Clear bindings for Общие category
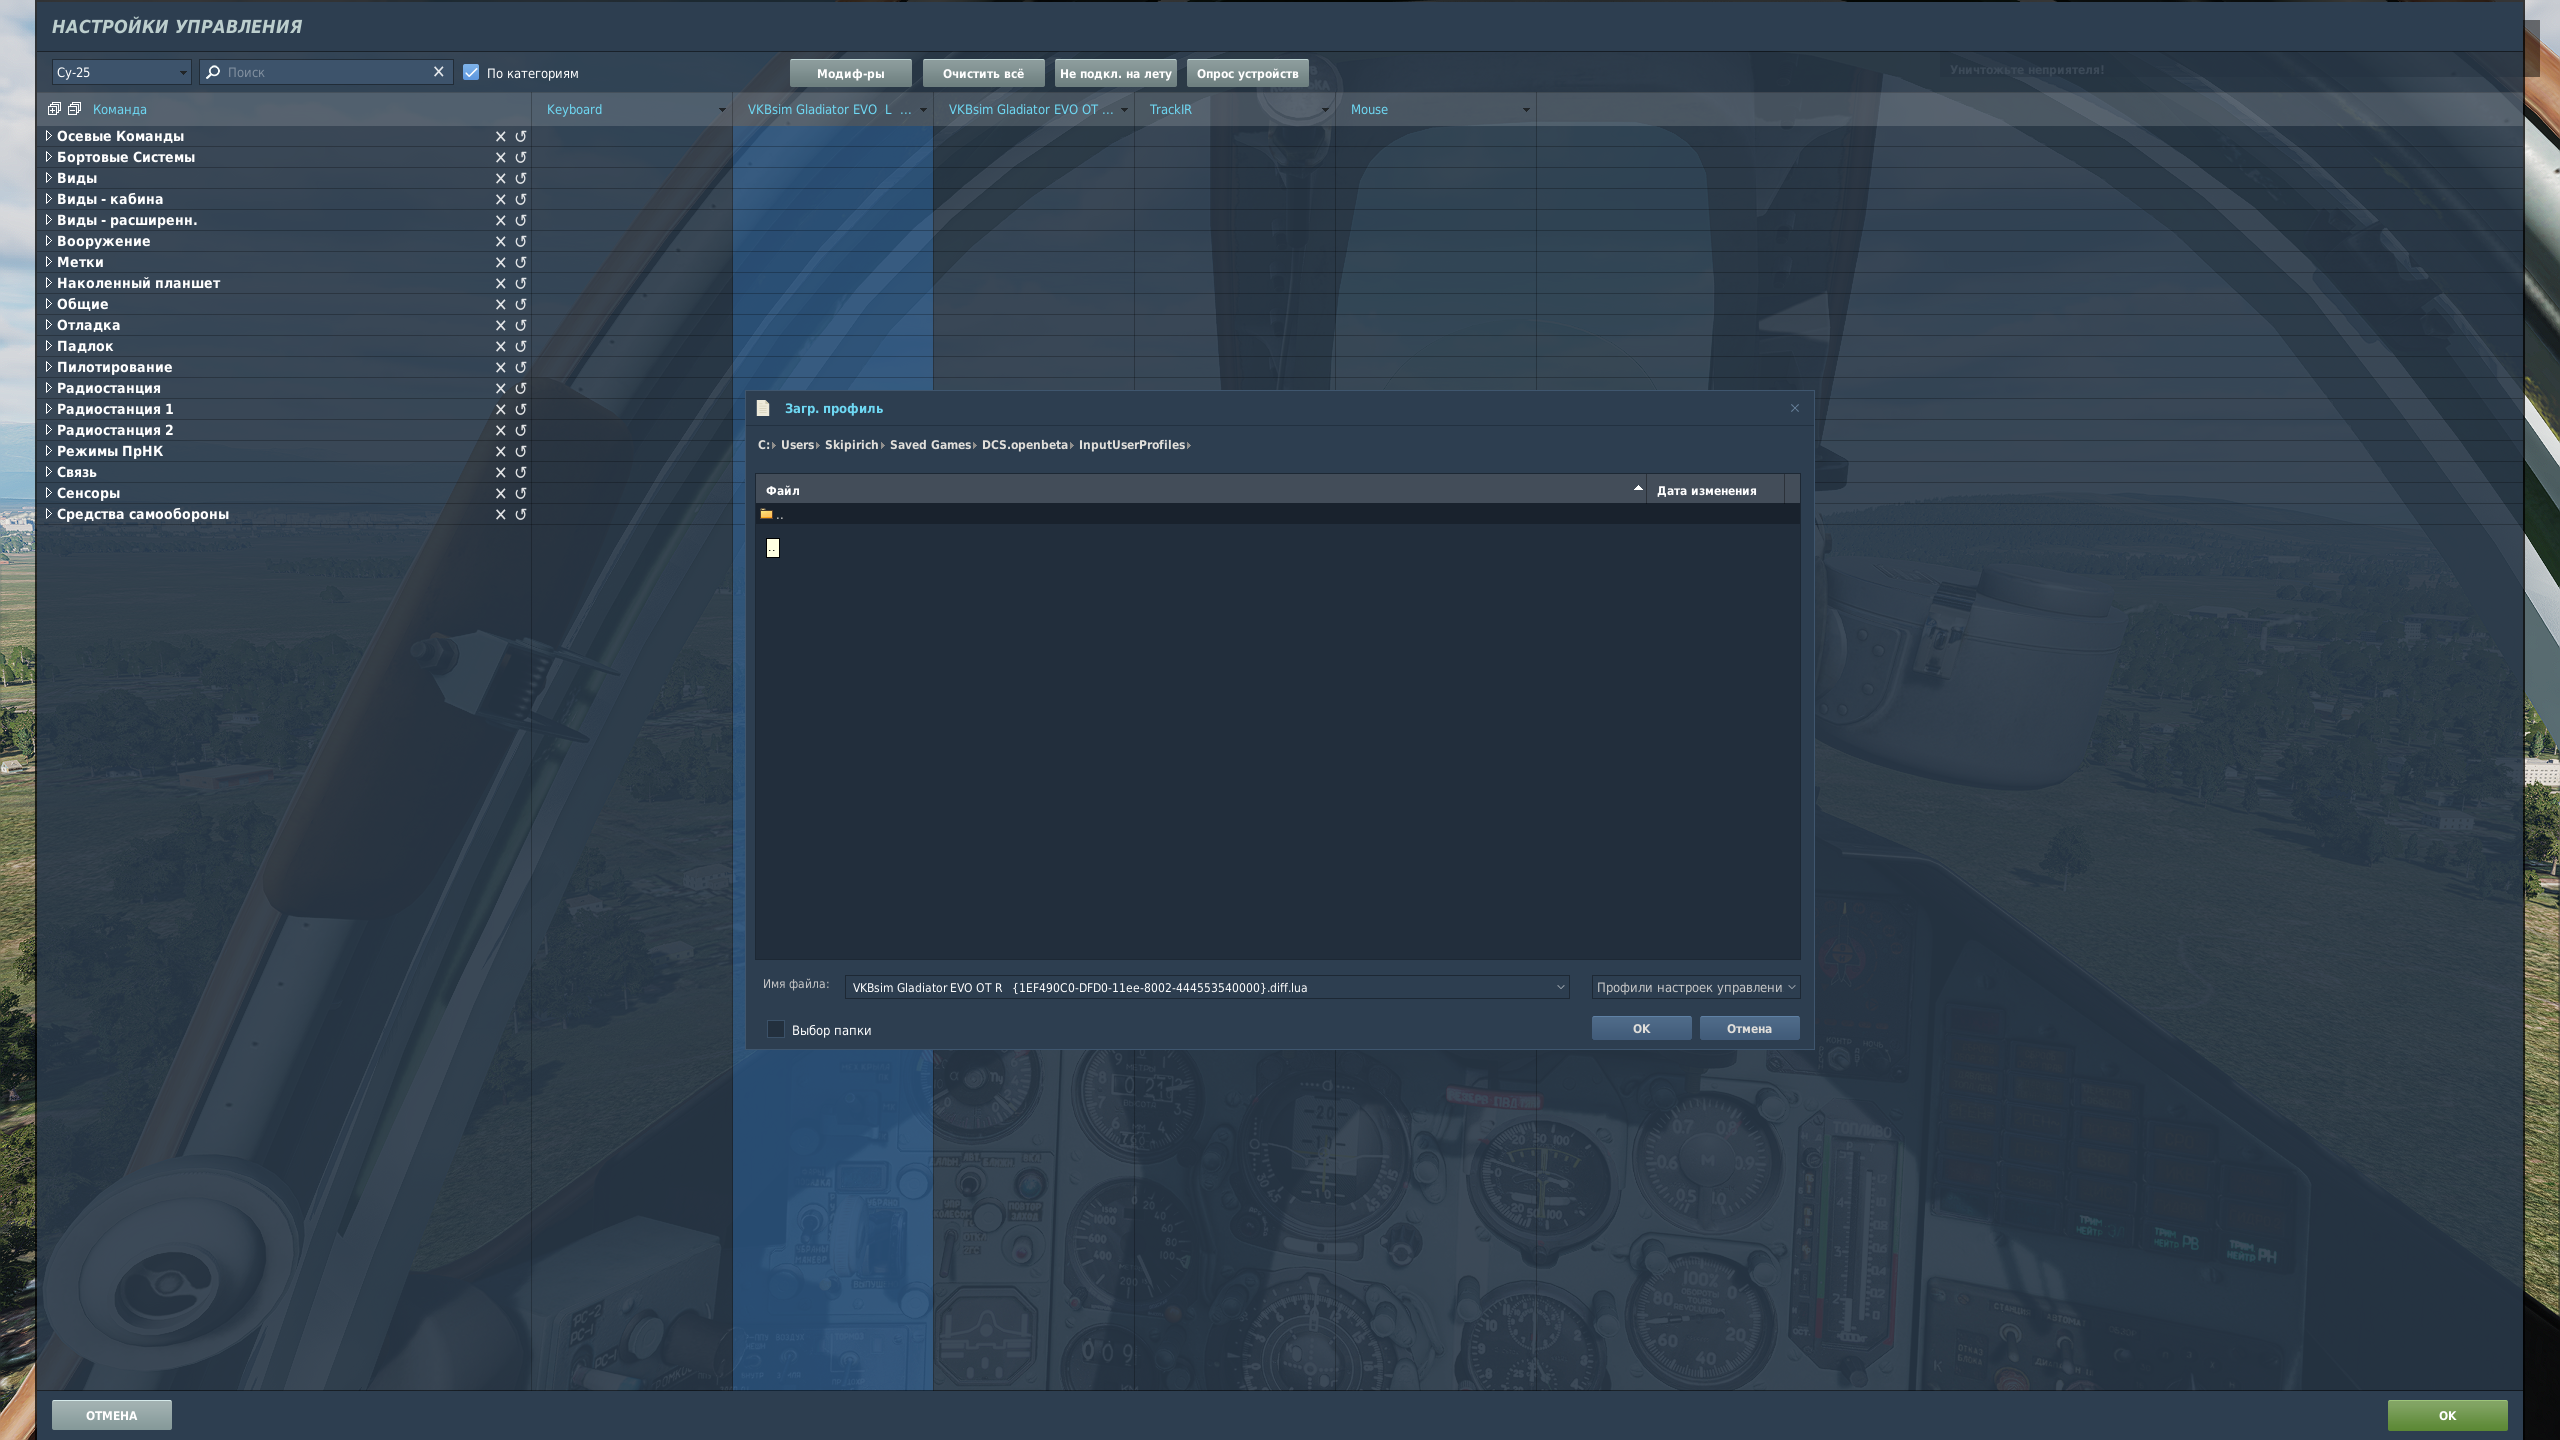 (x=500, y=304)
